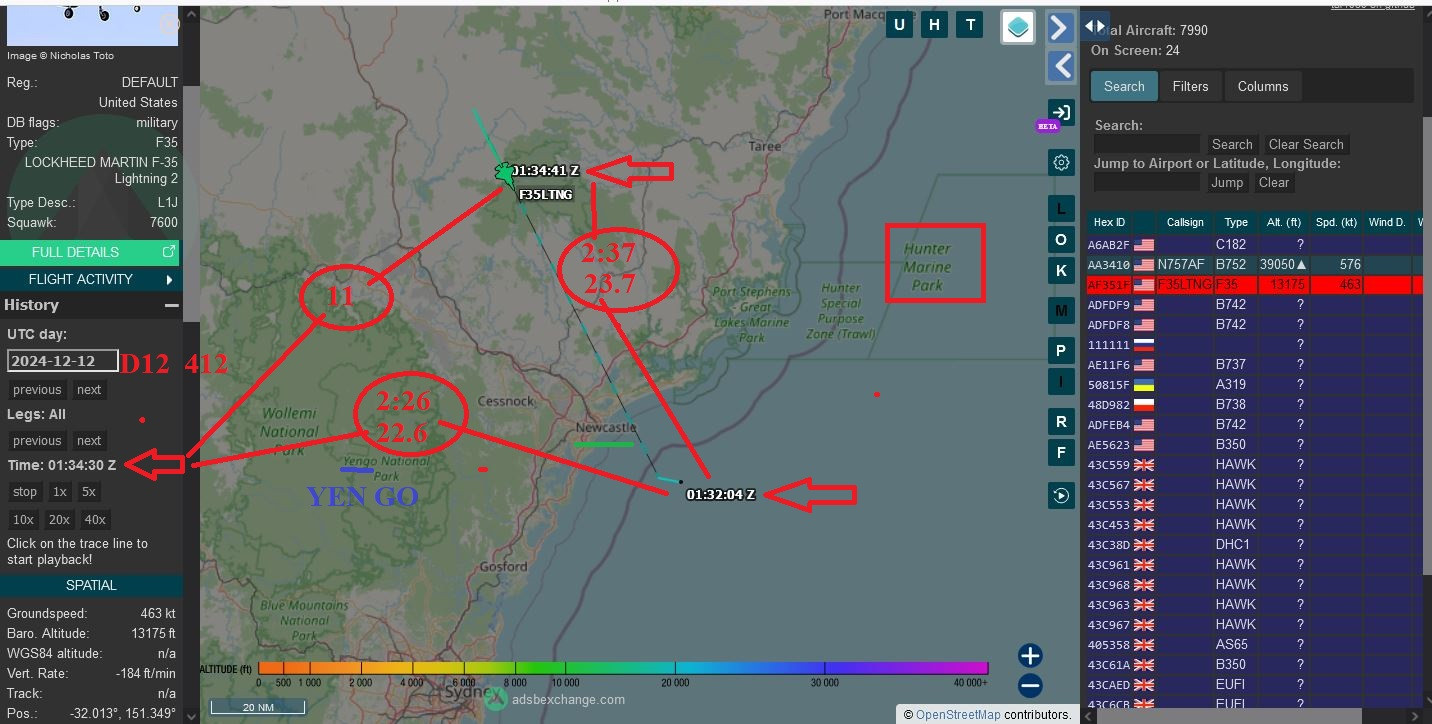
Task: Toggle the U button atop the map
Action: pyautogui.click(x=900, y=25)
